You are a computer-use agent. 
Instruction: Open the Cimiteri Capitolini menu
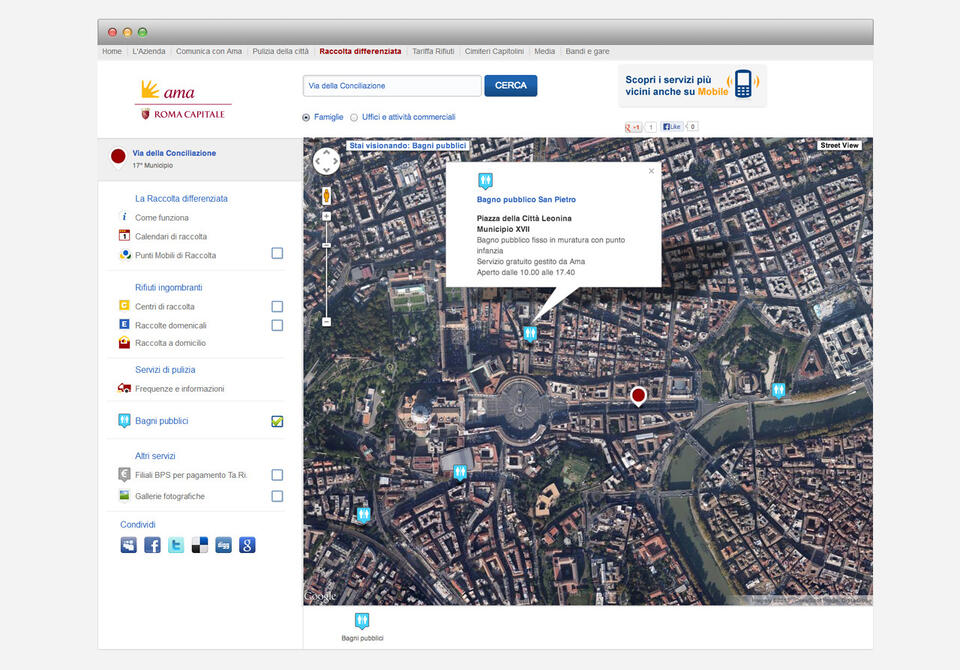494,51
